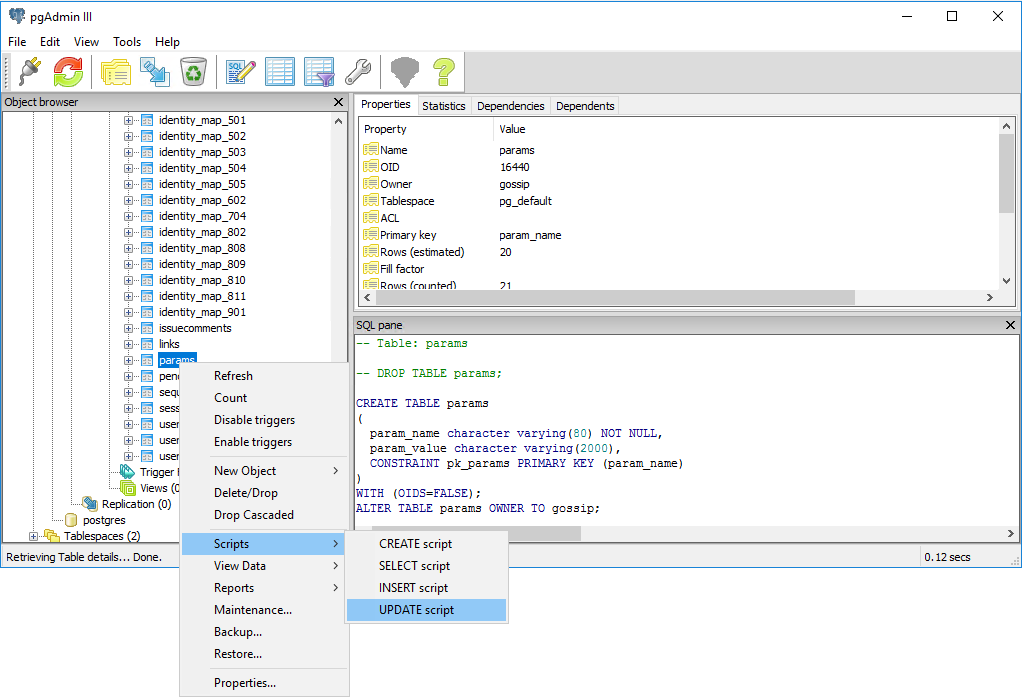This screenshot has width=1022, height=697.
Task: Select the View Data grid icon
Action: (x=280, y=72)
